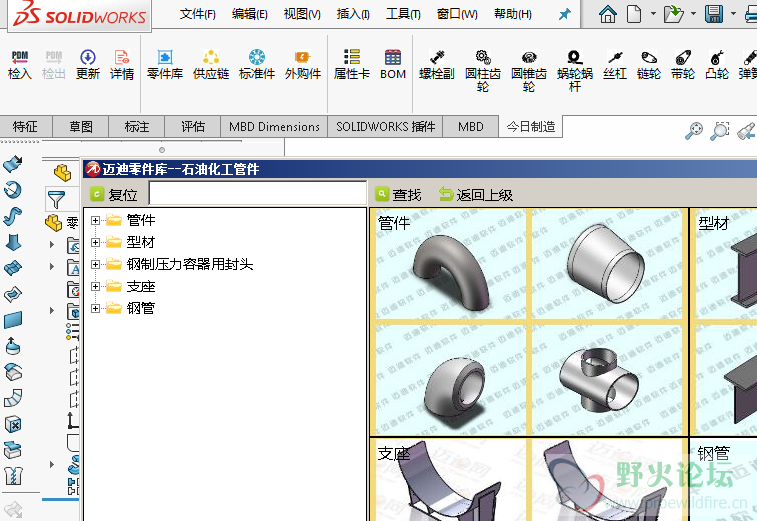Launch the 链轮 sprocket tool
This screenshot has height=521, width=757.
click(648, 65)
